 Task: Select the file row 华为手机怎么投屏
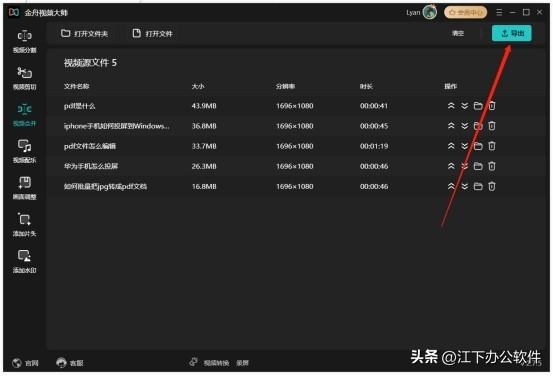click(296, 166)
